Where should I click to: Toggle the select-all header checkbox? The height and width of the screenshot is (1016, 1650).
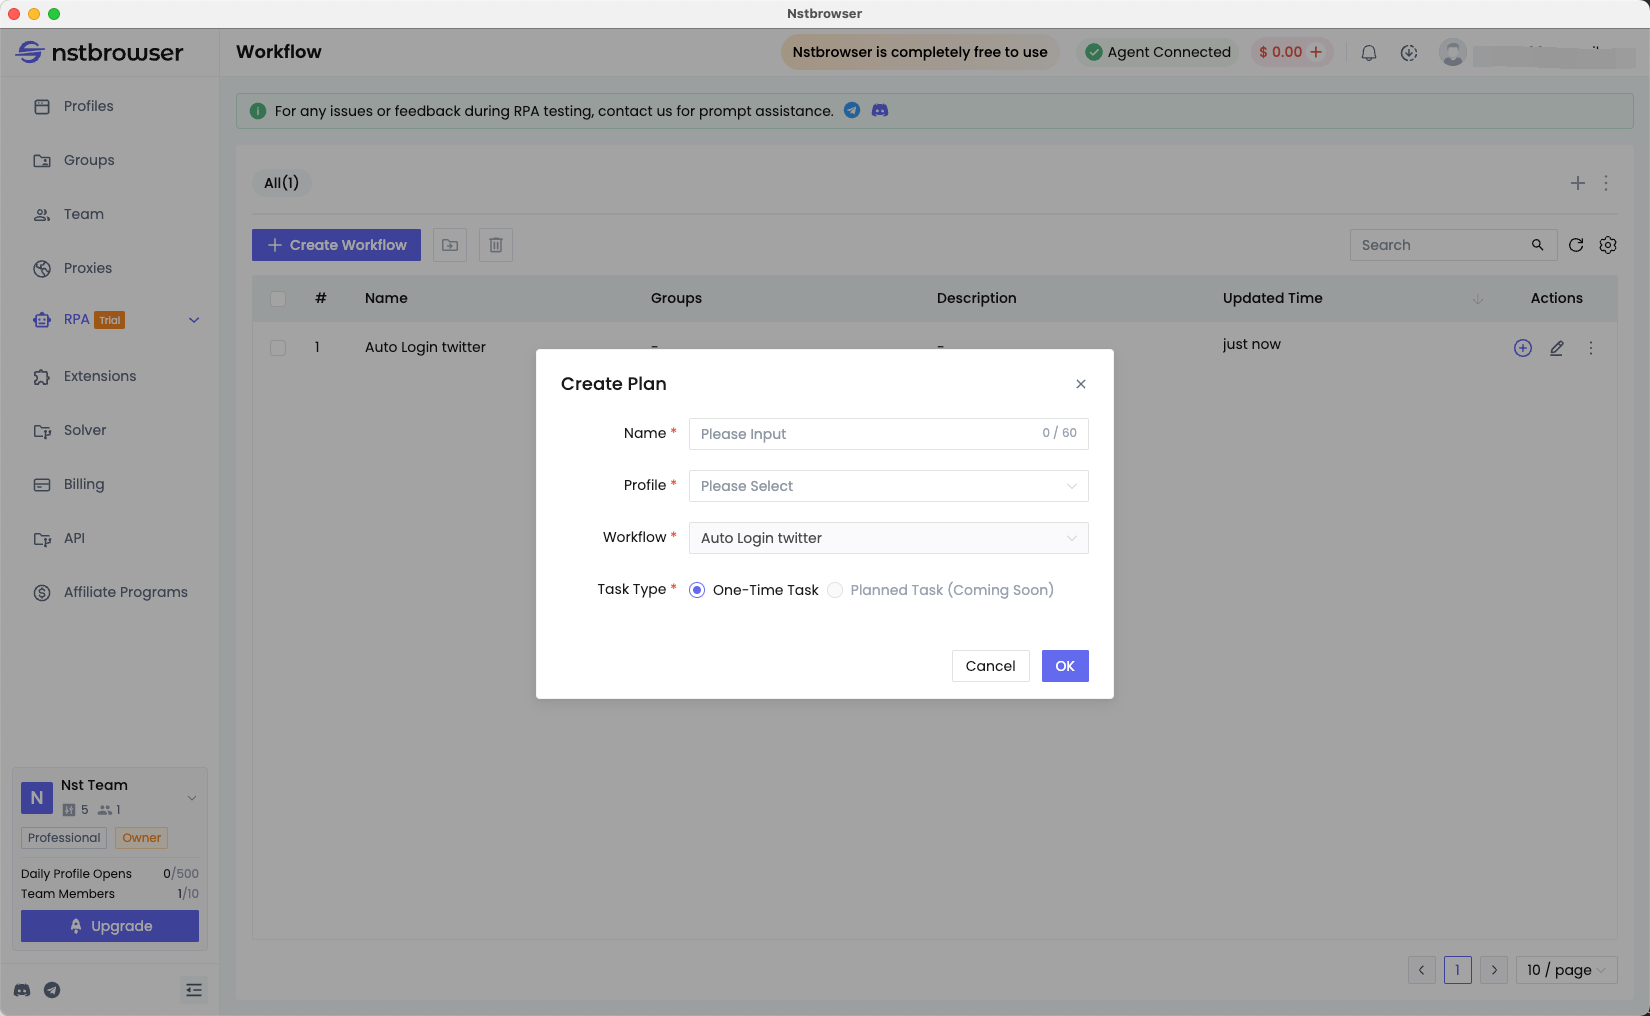[278, 298]
